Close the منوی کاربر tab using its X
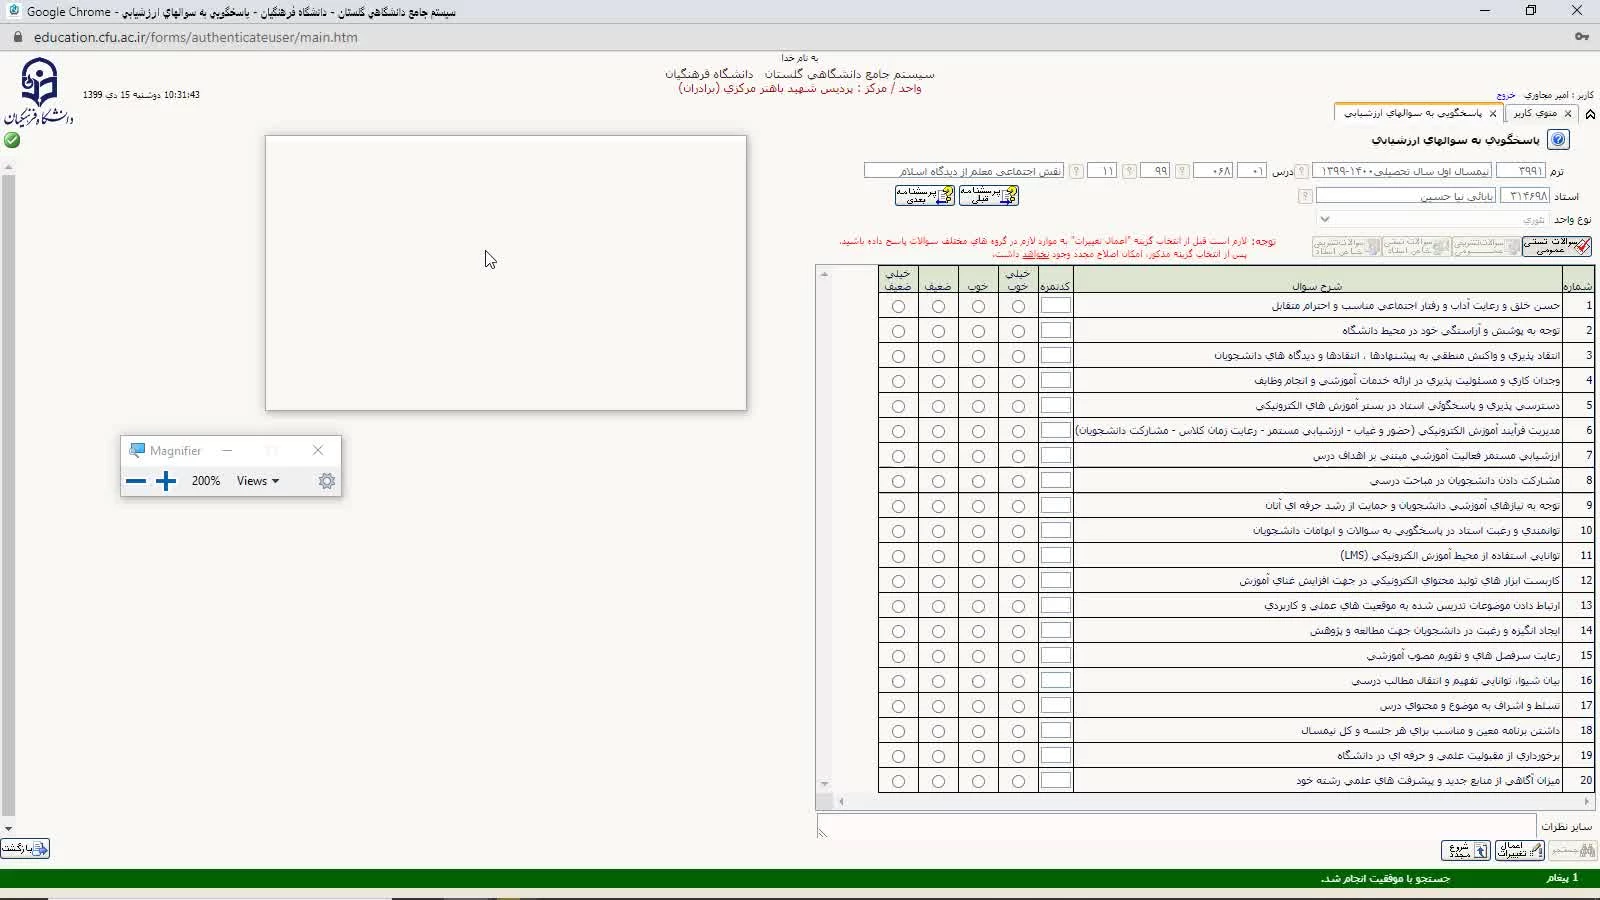The image size is (1600, 900). point(1568,114)
